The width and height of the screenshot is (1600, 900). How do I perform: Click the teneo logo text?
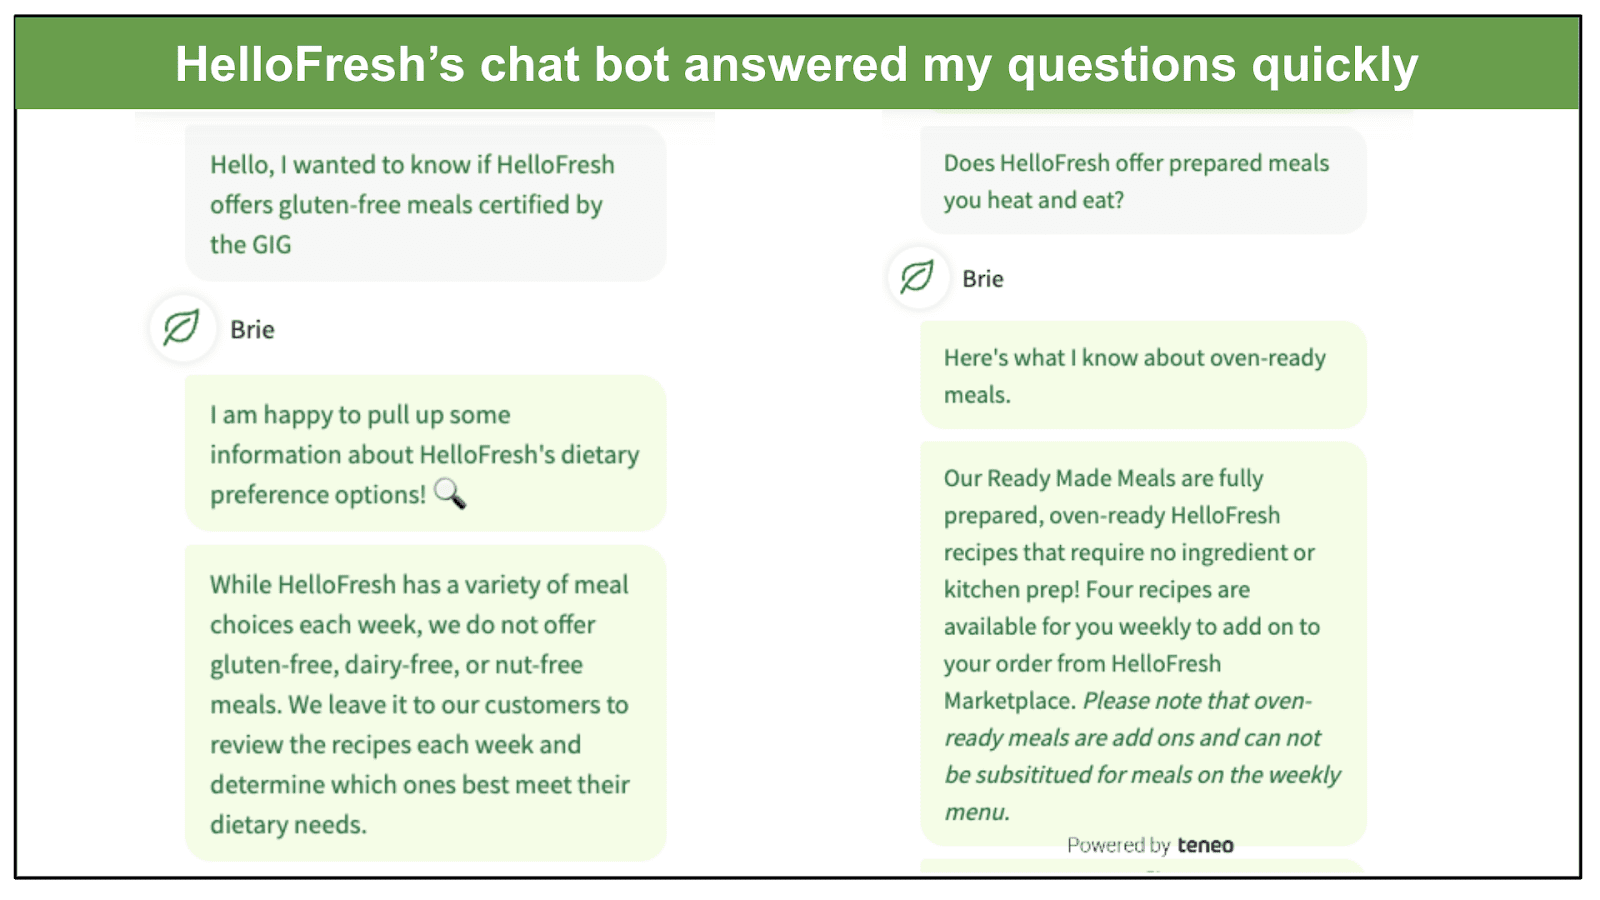1205,845
